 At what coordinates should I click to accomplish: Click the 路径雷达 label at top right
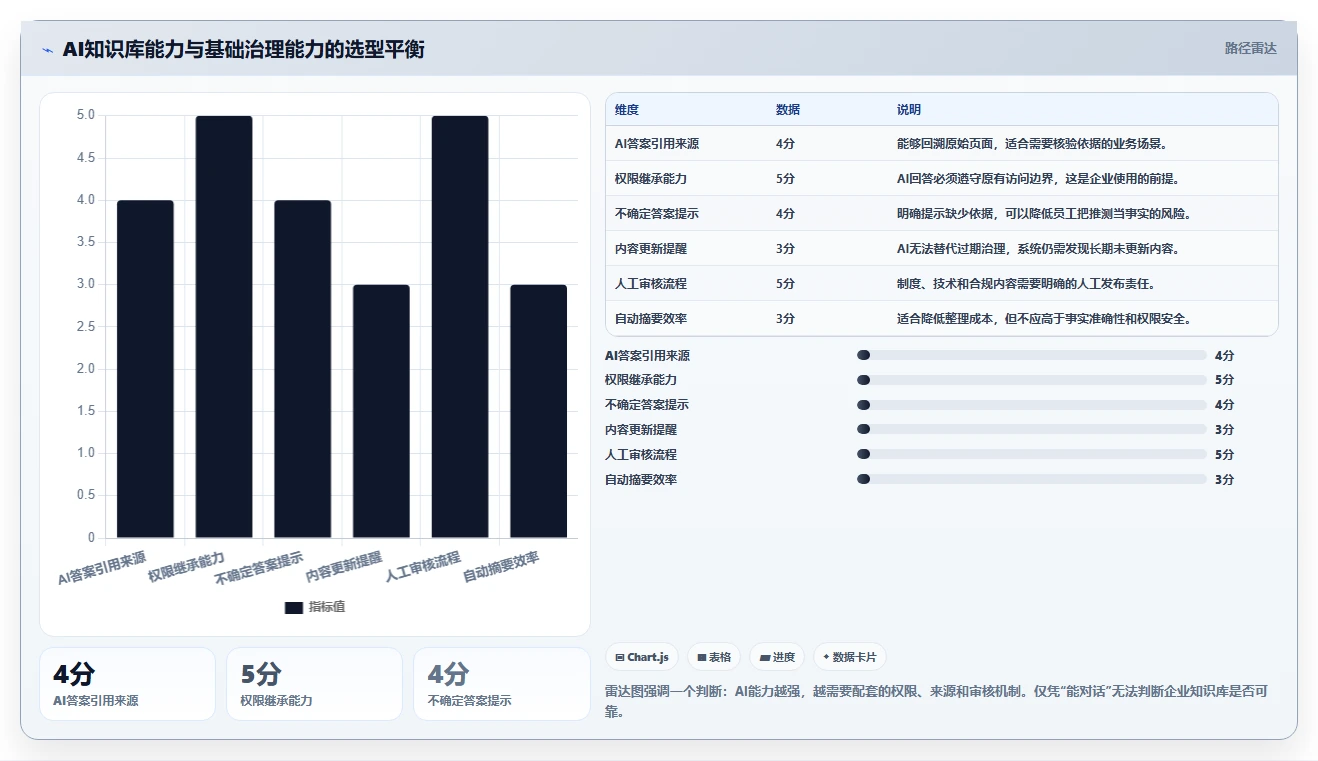pyautogui.click(x=1250, y=48)
